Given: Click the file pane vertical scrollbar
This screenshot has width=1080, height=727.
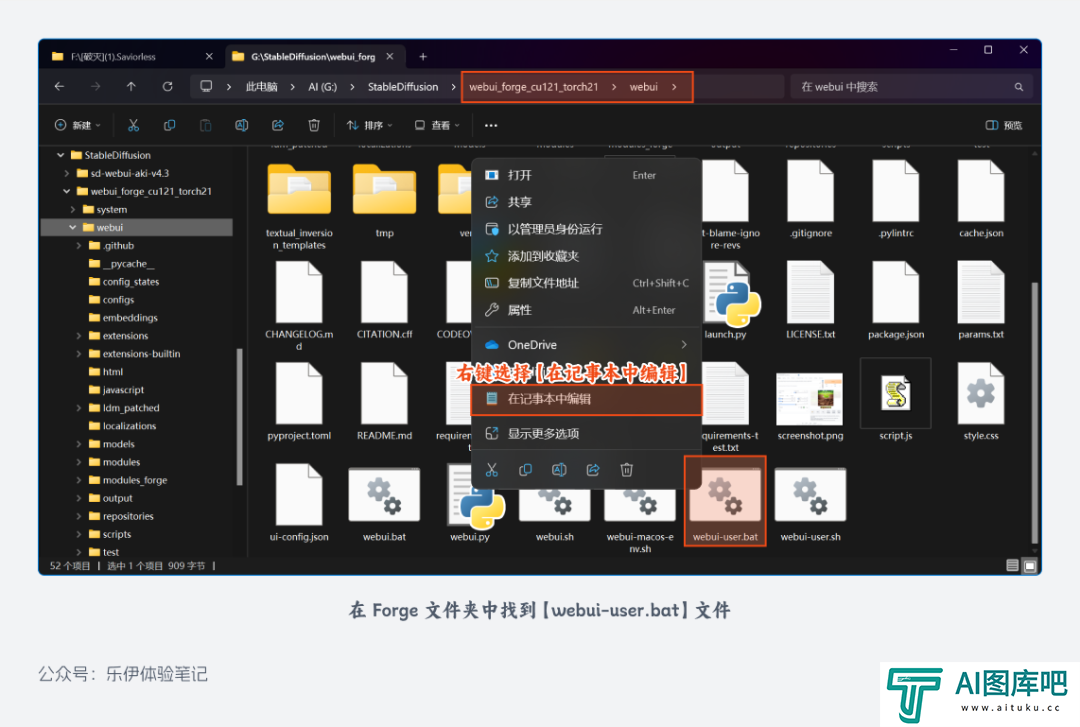Looking at the screenshot, I should (x=1034, y=413).
